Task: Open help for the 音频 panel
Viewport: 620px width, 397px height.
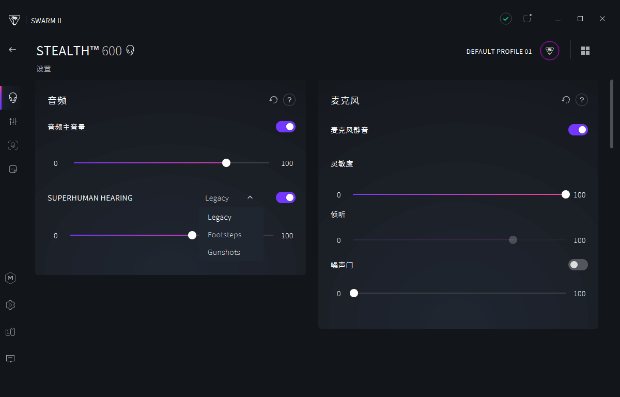Action: [x=289, y=100]
